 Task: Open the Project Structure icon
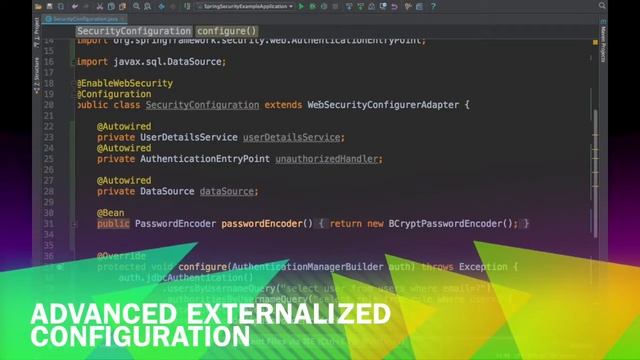[419, 6]
